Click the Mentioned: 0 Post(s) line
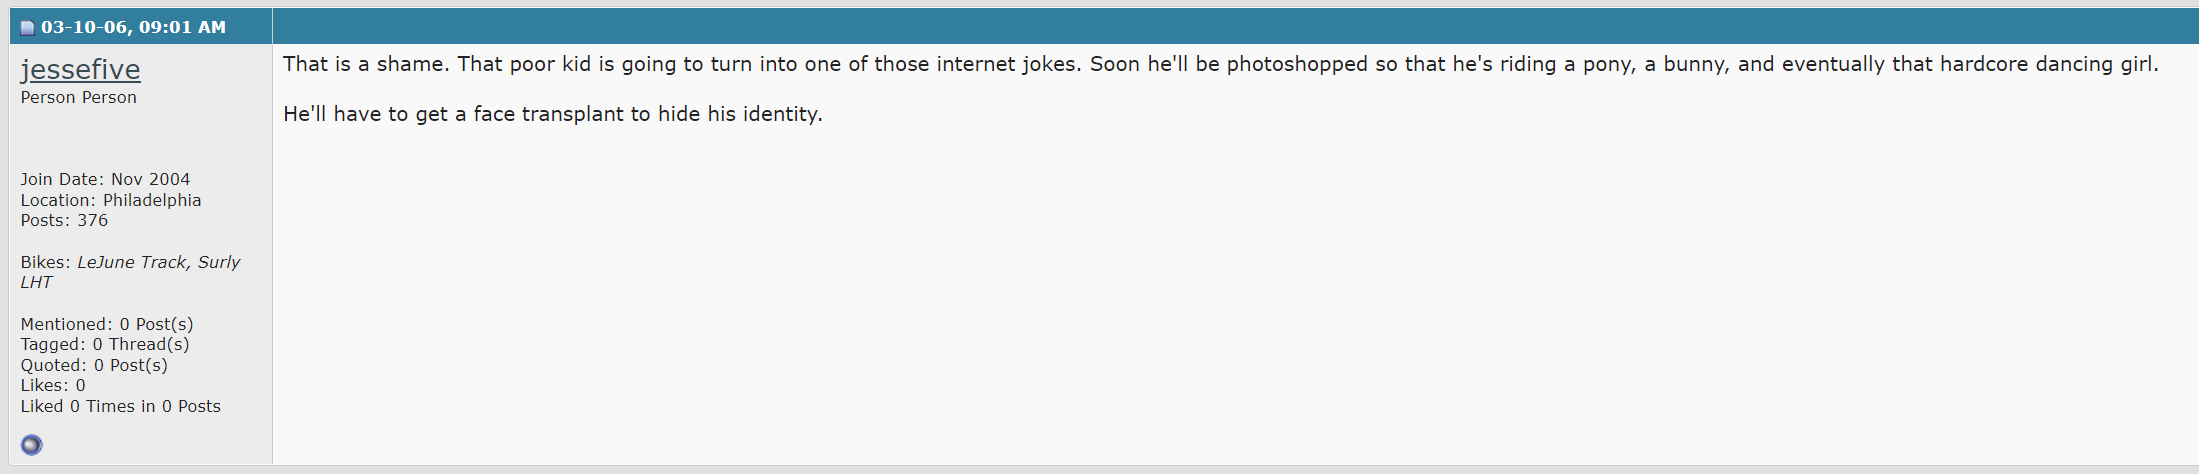The image size is (2199, 474). tap(107, 324)
